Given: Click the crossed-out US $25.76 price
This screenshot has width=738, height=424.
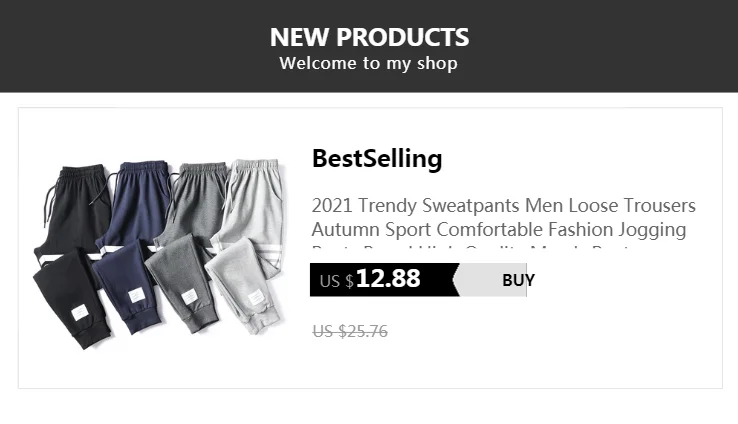Looking at the screenshot, I should (x=349, y=331).
